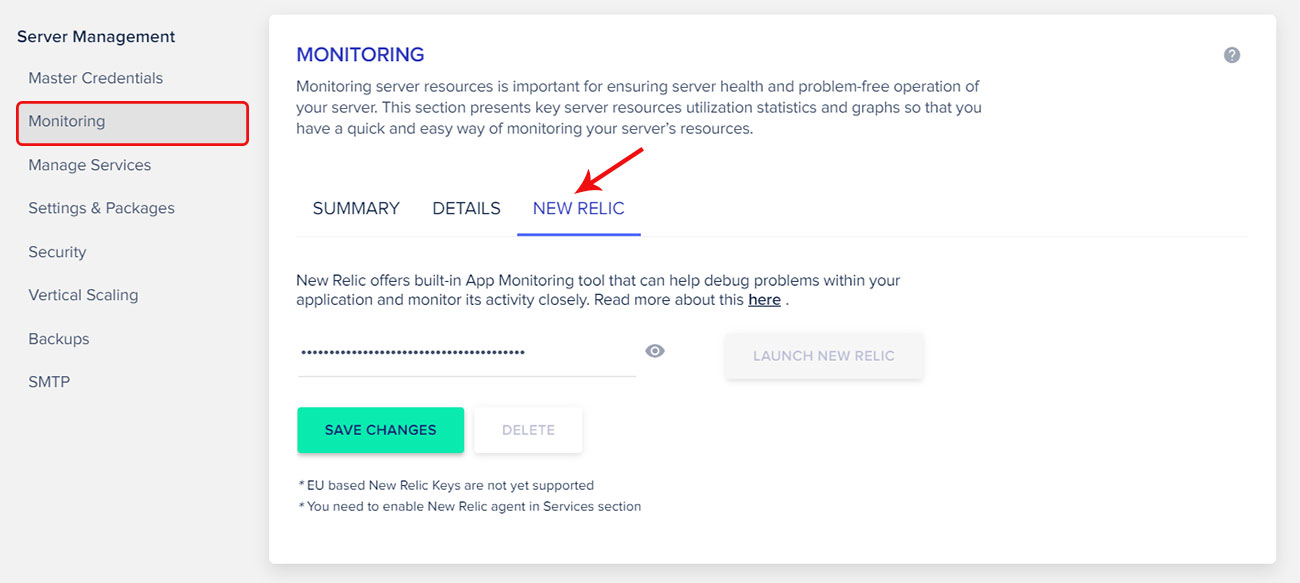Viewport: 1300px width, 583px height.
Task: Go to Manage Services section
Action: click(x=89, y=165)
